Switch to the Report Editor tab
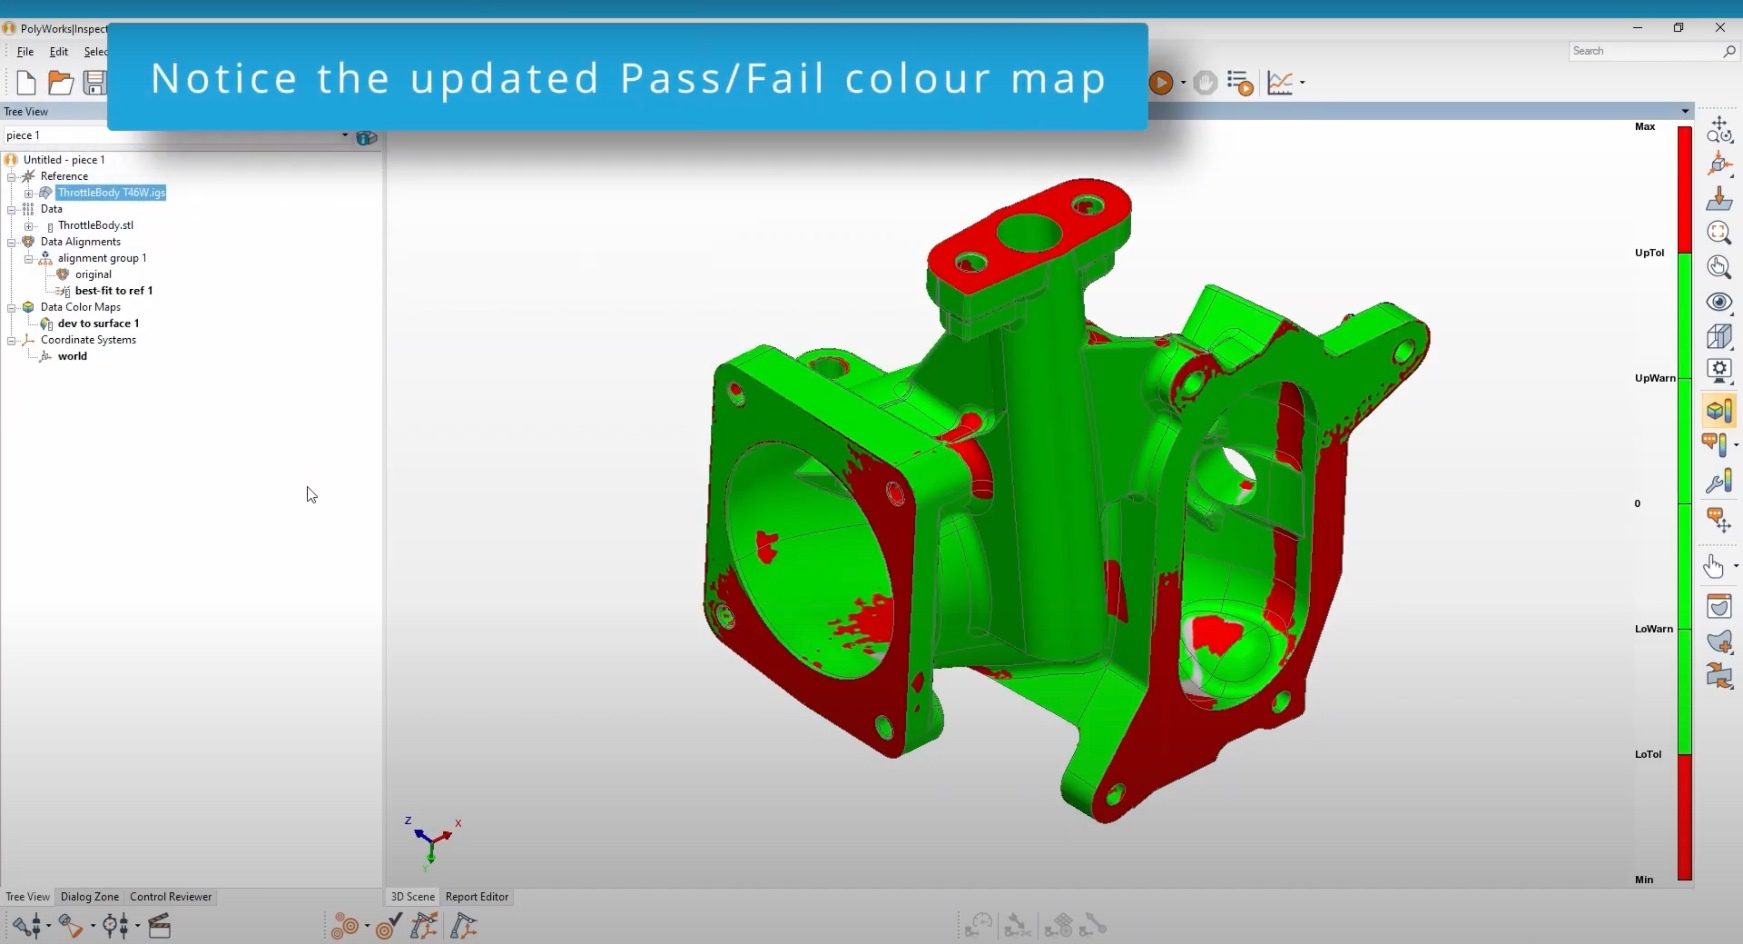Screen dimensions: 1743x944 coord(477,897)
